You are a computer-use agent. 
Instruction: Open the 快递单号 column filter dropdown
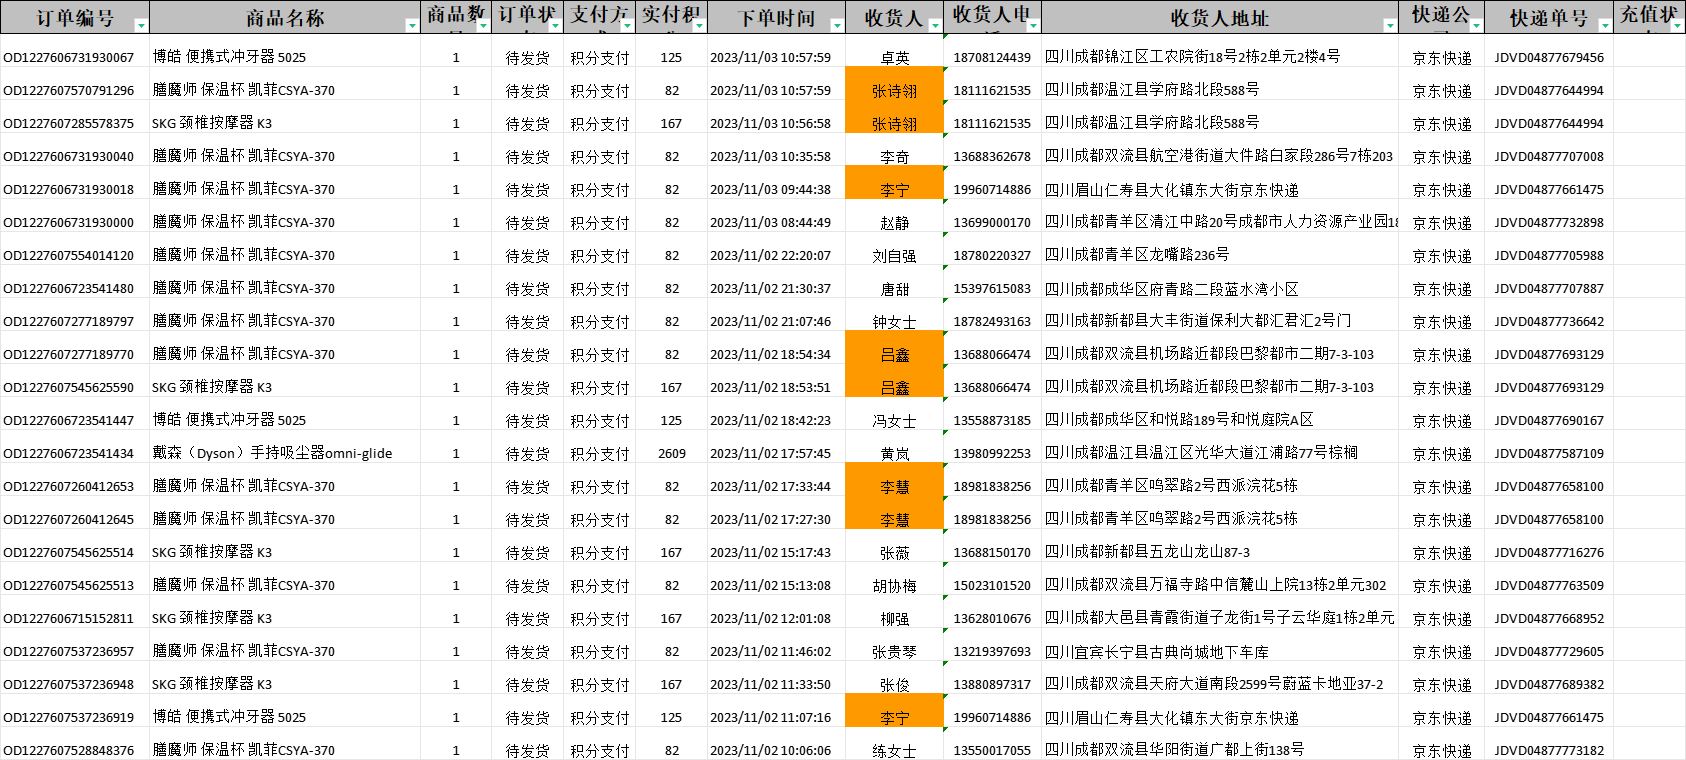pos(1605,26)
